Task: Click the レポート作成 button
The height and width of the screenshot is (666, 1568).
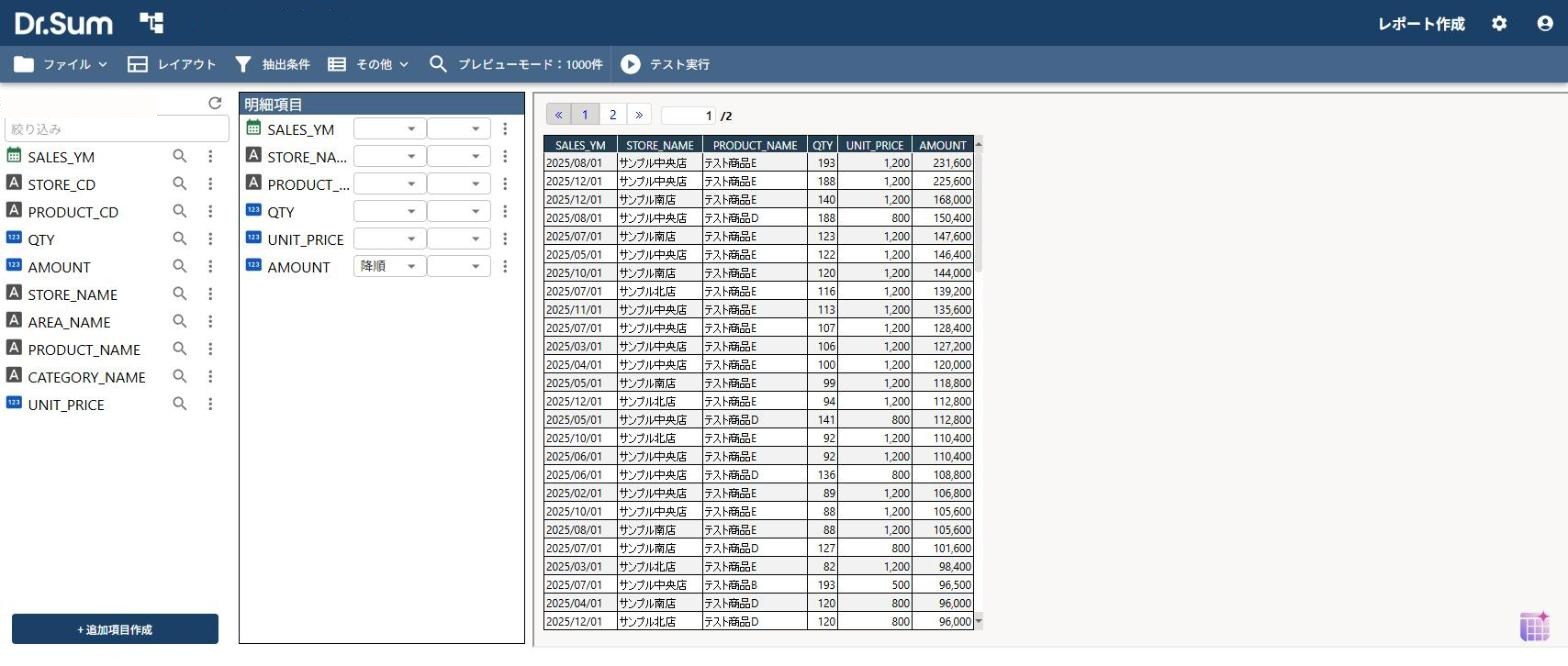Action: [x=1421, y=24]
